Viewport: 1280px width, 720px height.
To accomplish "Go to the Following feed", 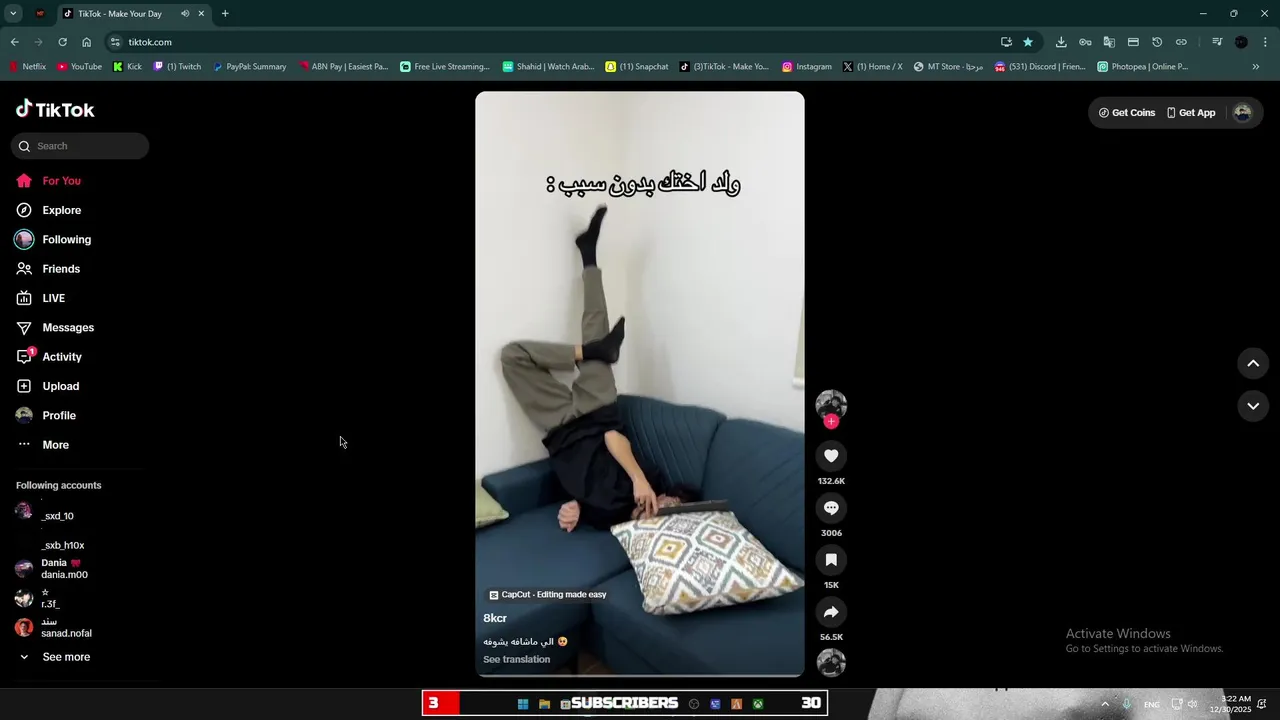I will click(x=53, y=239).
